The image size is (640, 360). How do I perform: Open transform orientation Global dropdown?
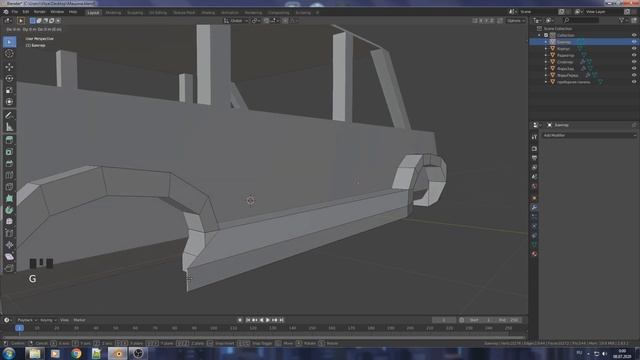(236, 20)
